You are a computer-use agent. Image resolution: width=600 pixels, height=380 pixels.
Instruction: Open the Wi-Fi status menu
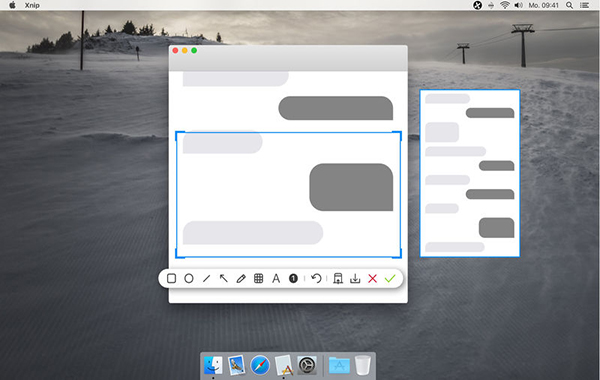point(505,5)
